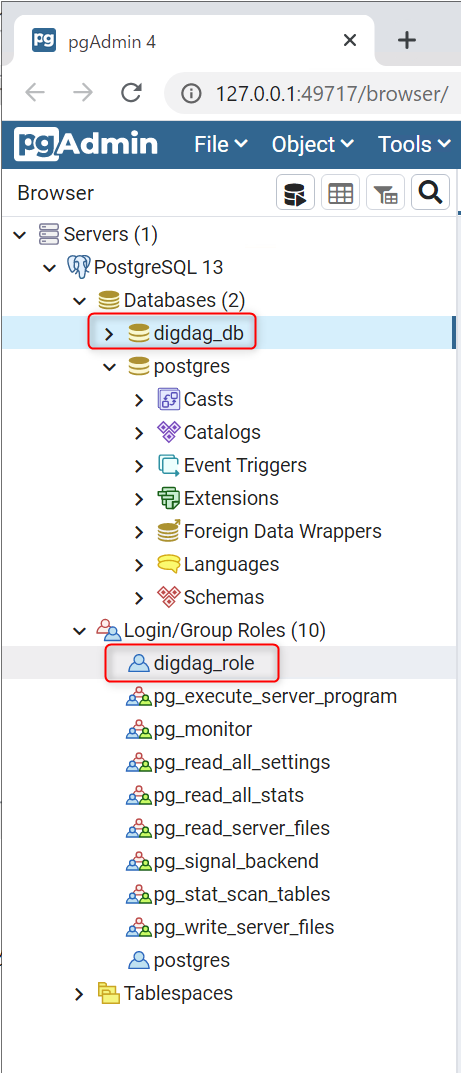The width and height of the screenshot is (461, 1073).
Task: Open a new browser tab
Action: pos(407,40)
